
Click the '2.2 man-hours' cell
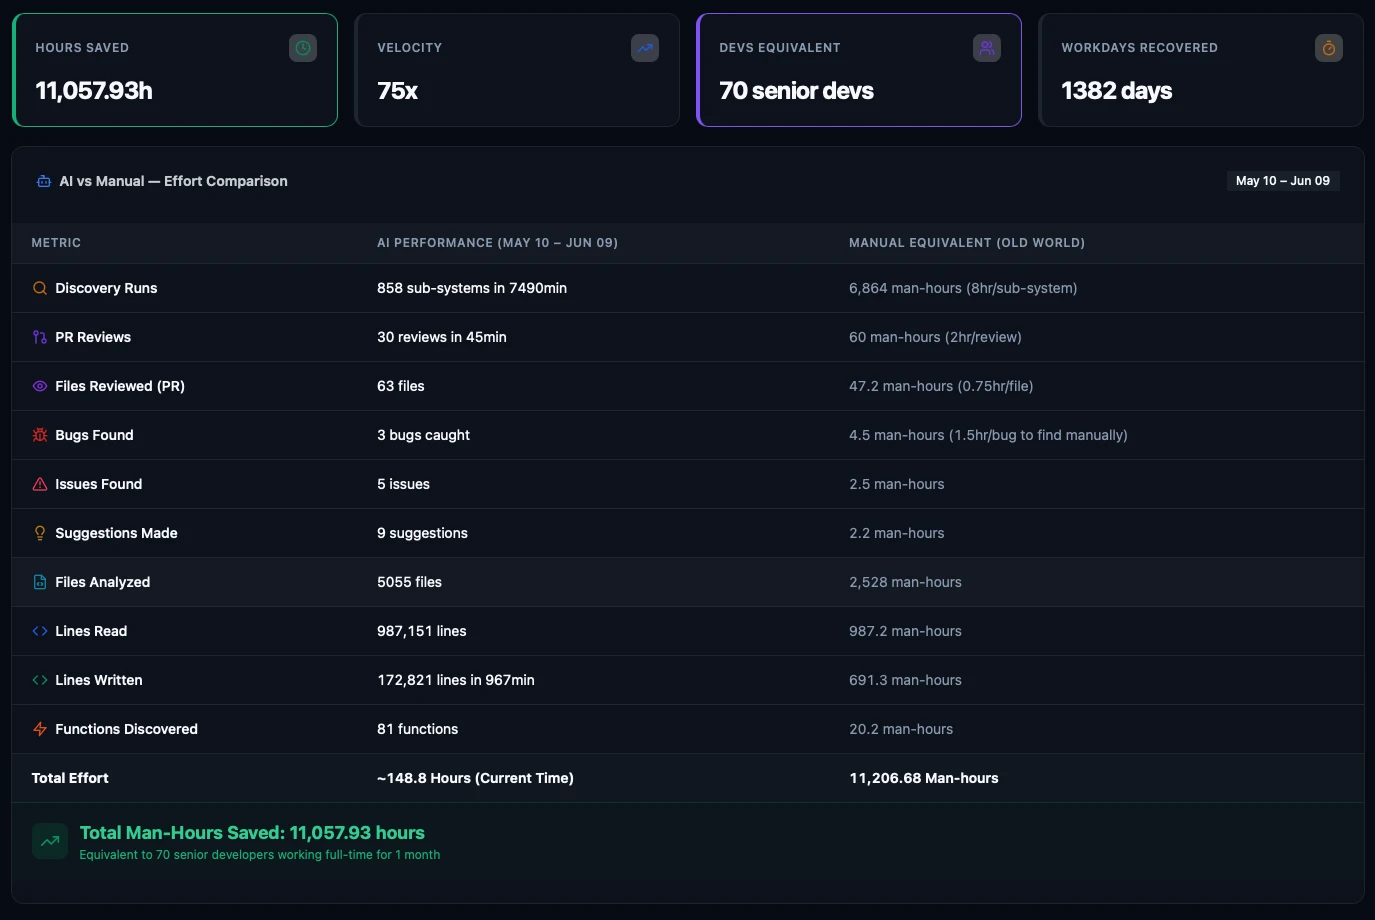point(897,533)
